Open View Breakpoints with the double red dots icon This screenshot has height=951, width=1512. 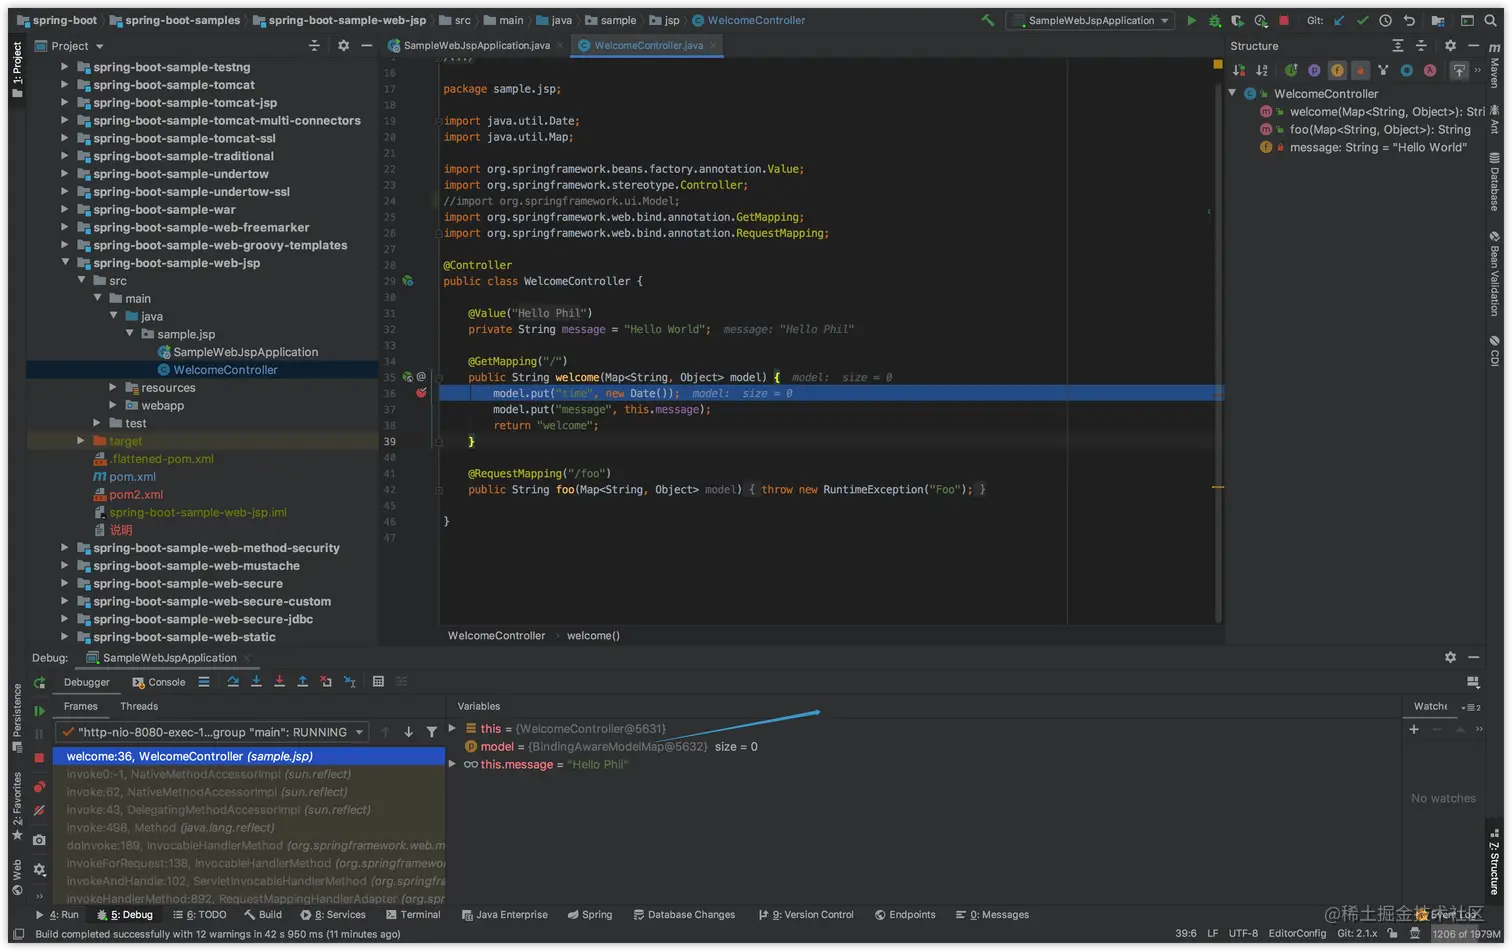tap(39, 787)
